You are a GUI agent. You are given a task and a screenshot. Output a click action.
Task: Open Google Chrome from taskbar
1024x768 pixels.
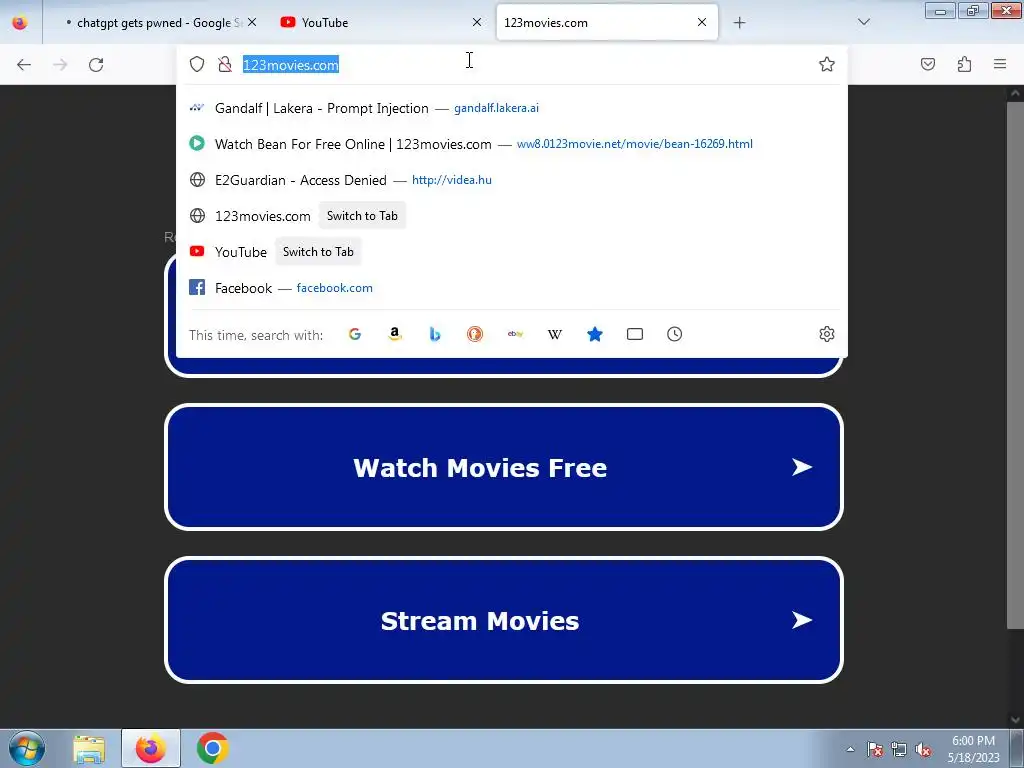(x=212, y=748)
